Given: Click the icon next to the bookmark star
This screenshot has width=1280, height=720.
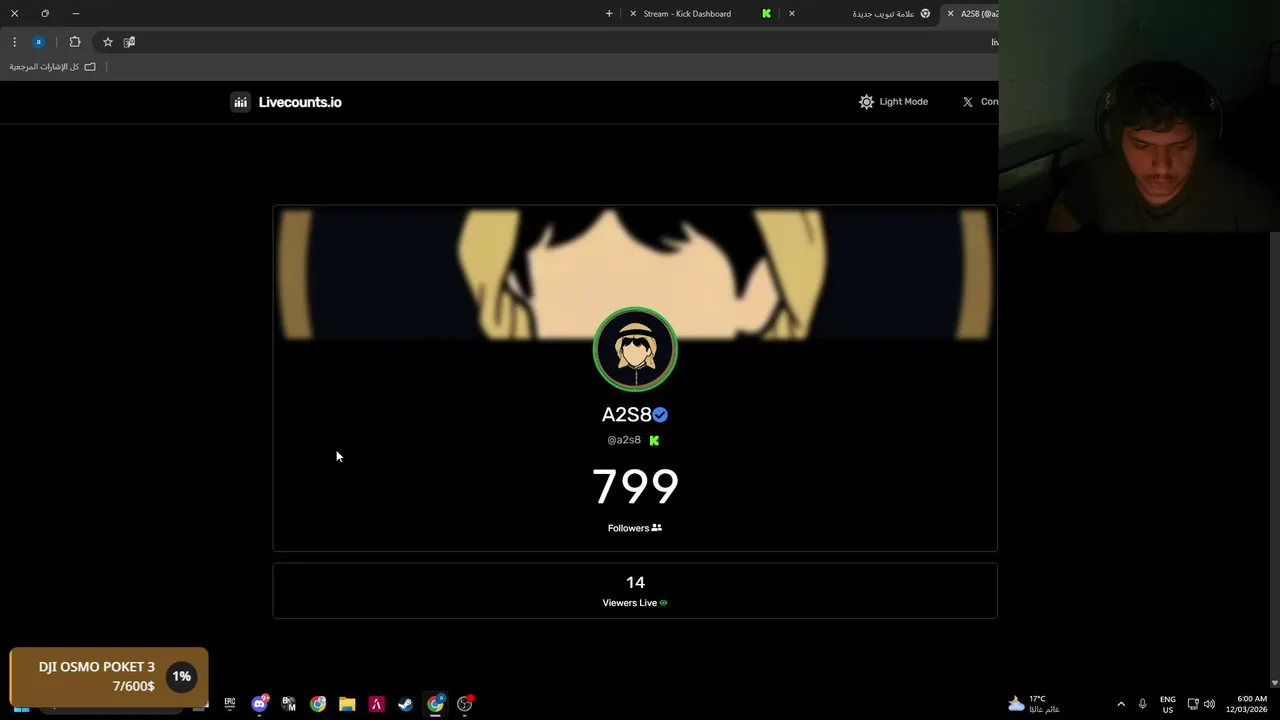Looking at the screenshot, I should pyautogui.click(x=129, y=42).
